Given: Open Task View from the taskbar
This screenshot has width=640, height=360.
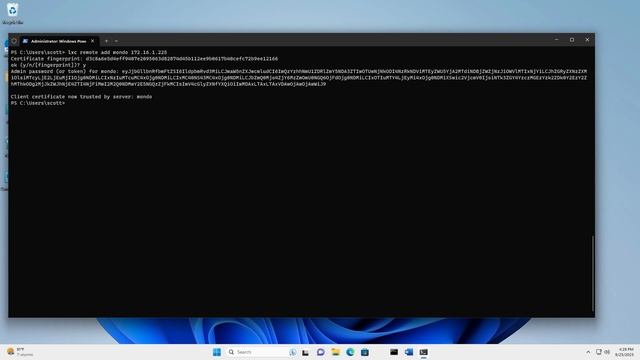Looking at the screenshot, I should point(305,352).
